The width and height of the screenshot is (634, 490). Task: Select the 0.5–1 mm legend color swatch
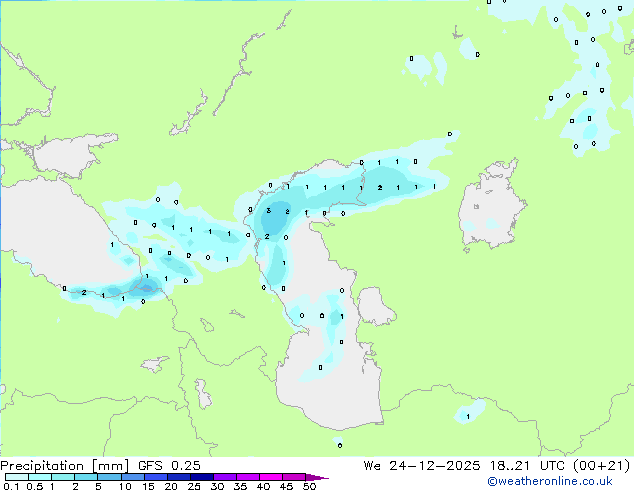[x=40, y=477]
